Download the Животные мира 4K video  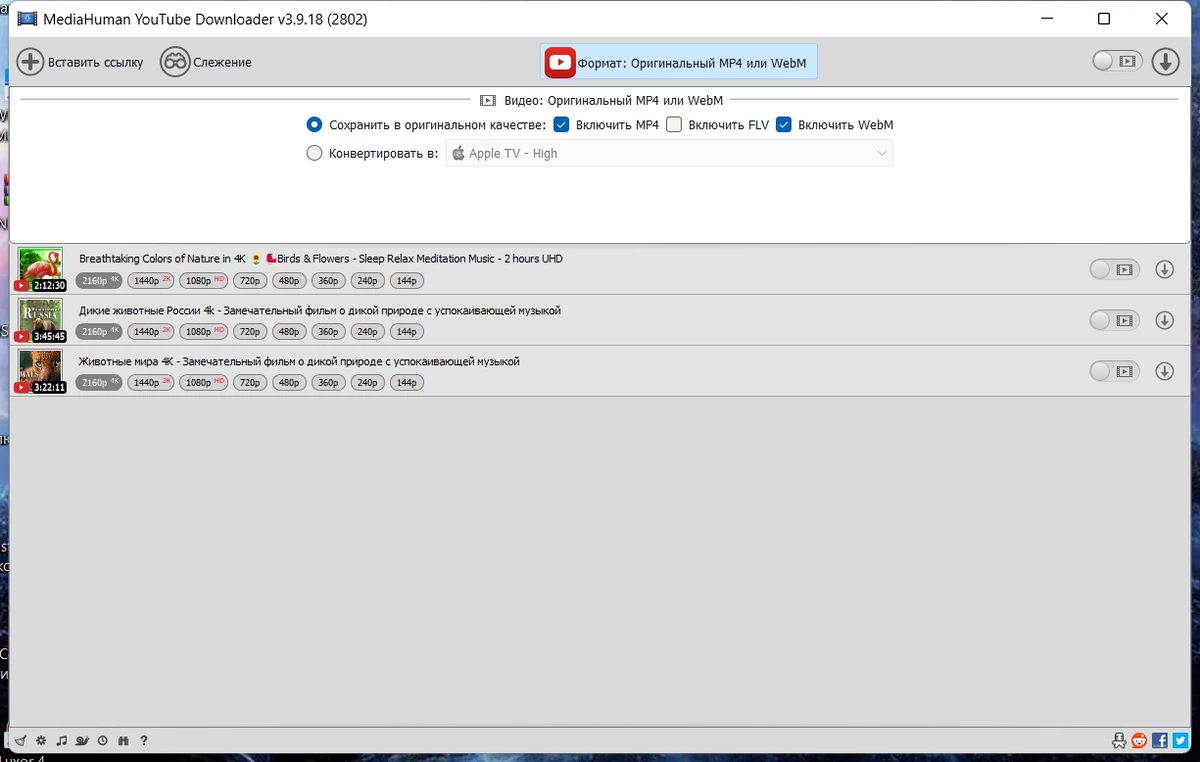pos(1164,371)
